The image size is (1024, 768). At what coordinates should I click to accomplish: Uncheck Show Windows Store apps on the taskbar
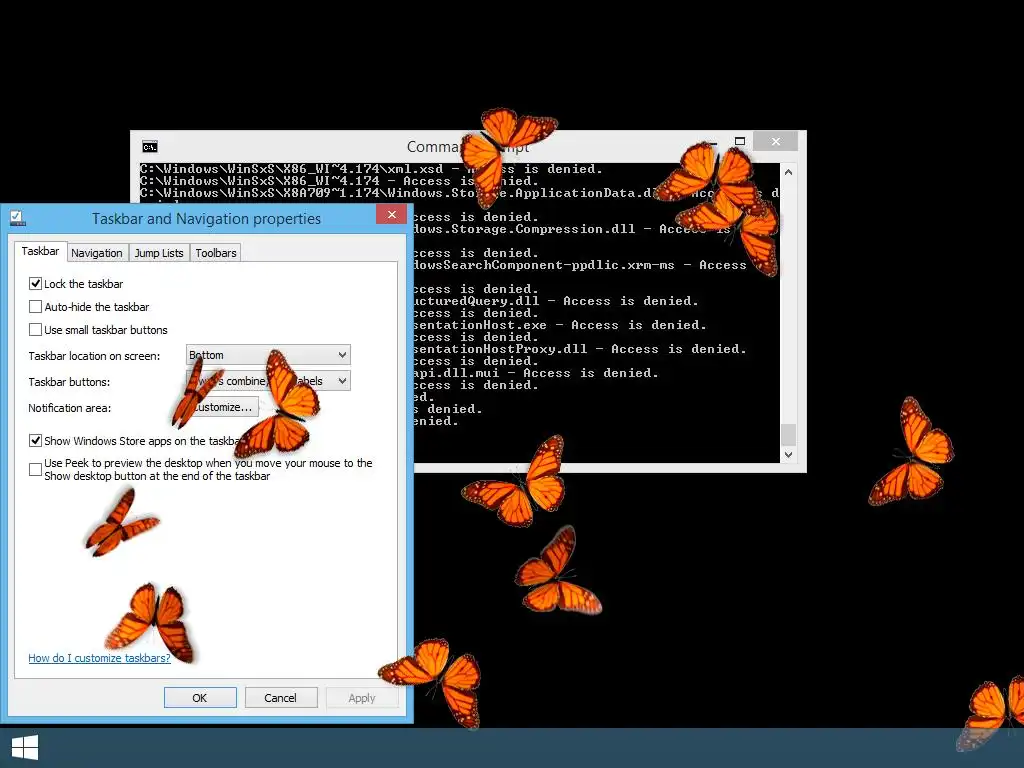(35, 440)
